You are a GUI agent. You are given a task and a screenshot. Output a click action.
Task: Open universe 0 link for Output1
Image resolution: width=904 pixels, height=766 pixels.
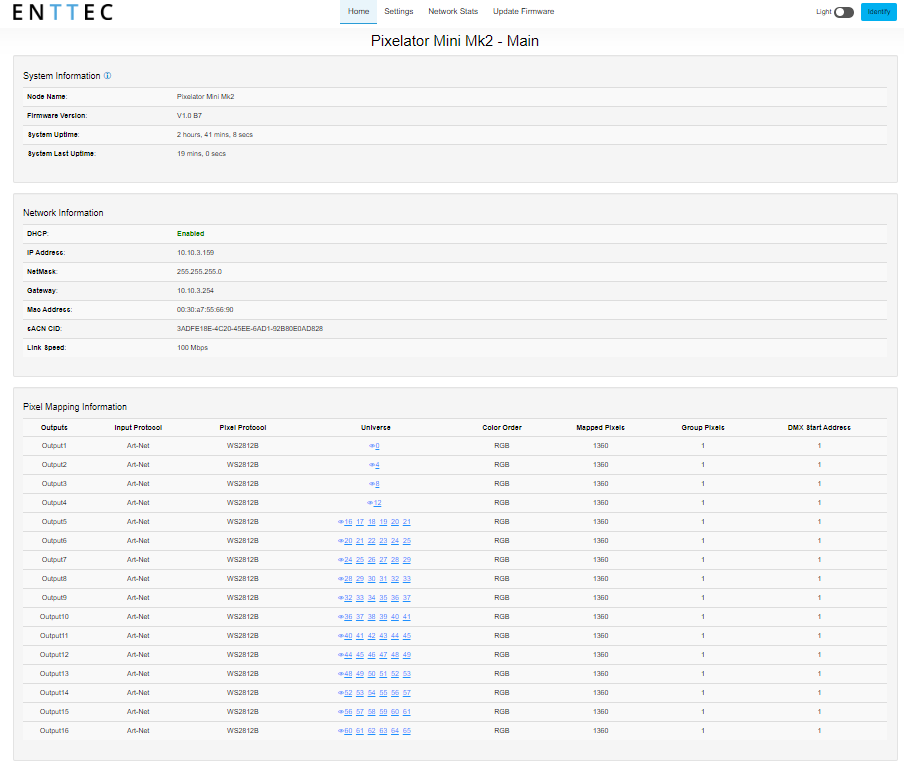pos(377,446)
